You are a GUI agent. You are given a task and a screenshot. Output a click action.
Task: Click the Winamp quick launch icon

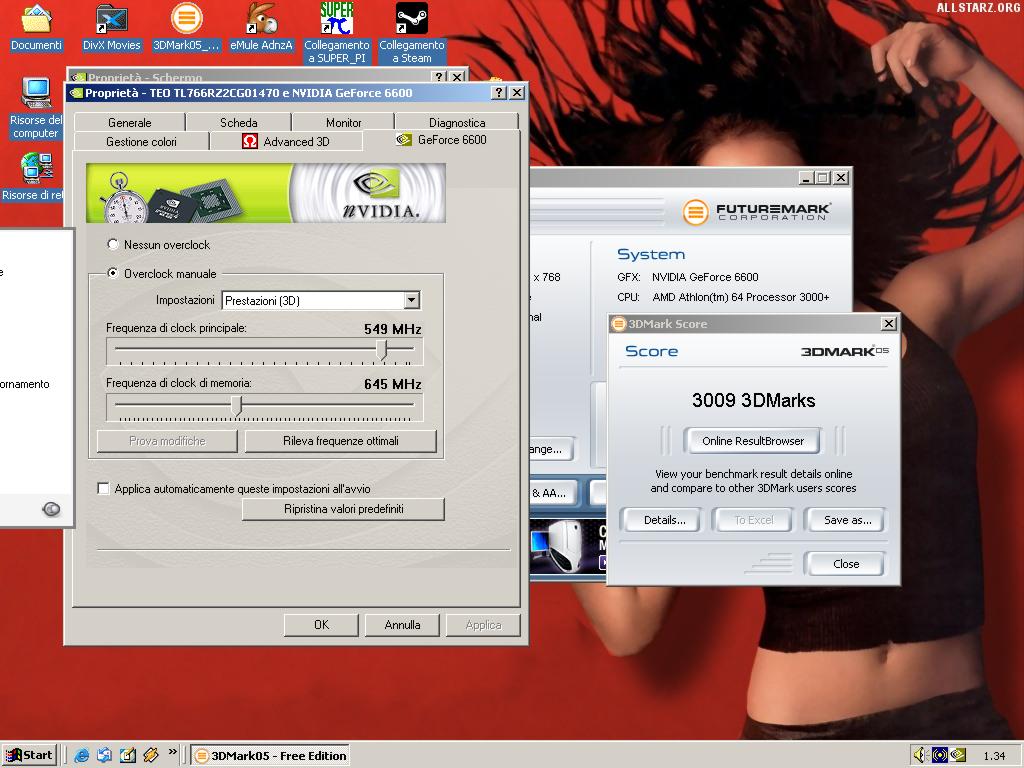[151, 755]
